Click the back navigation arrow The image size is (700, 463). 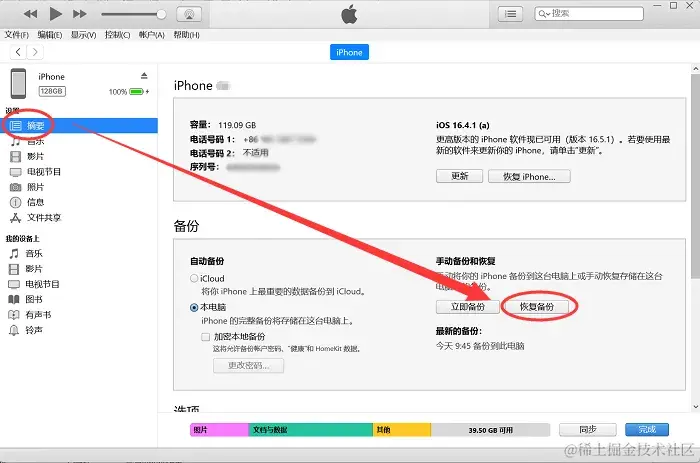click(18, 52)
